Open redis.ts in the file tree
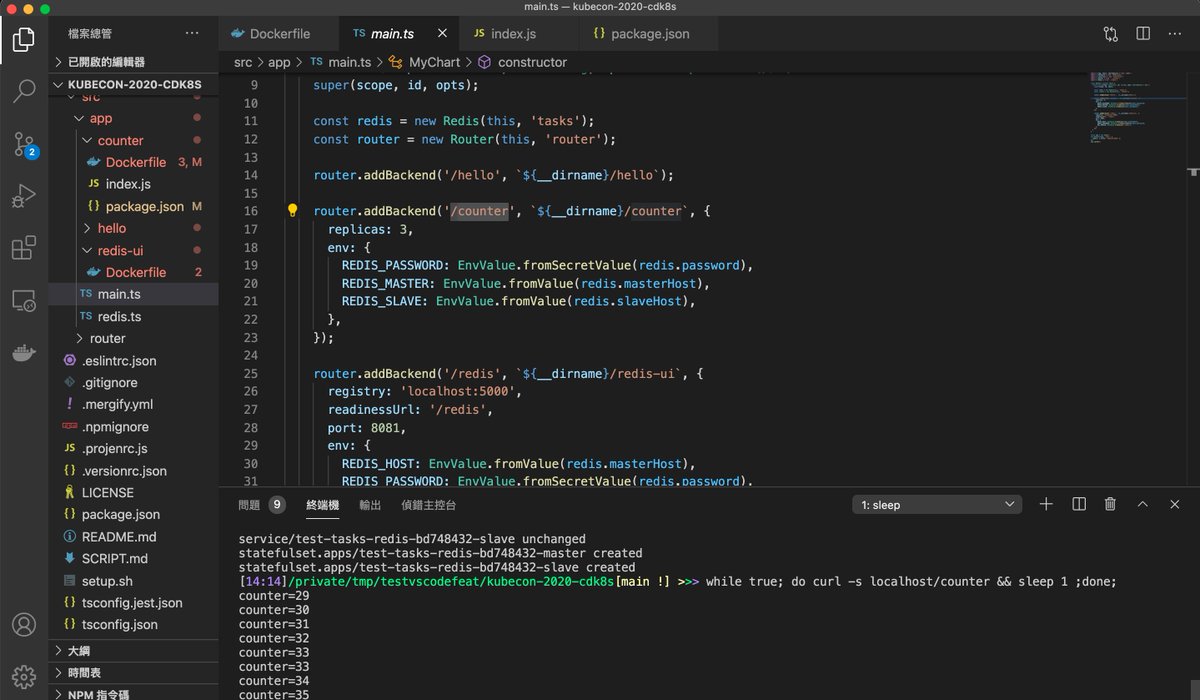The image size is (1200, 700). pos(133,316)
